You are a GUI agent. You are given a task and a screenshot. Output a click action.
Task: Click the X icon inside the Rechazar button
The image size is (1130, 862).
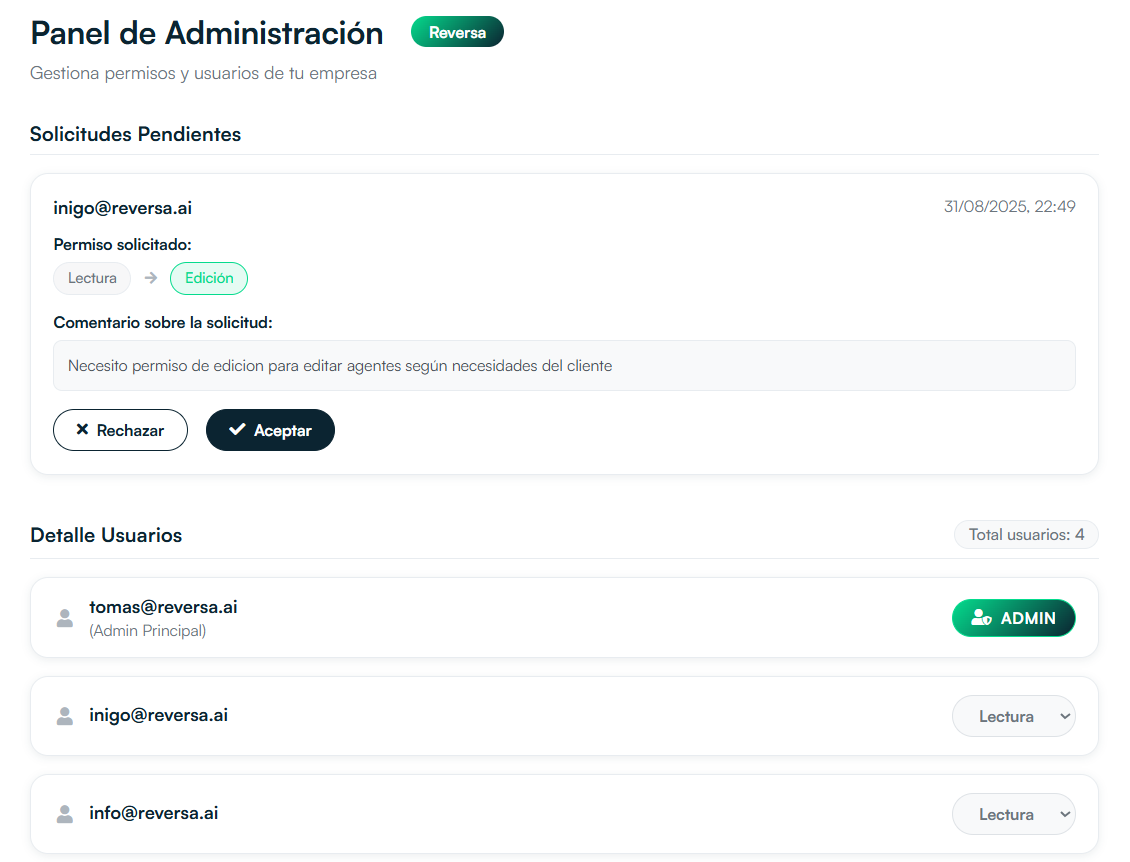[83, 430]
